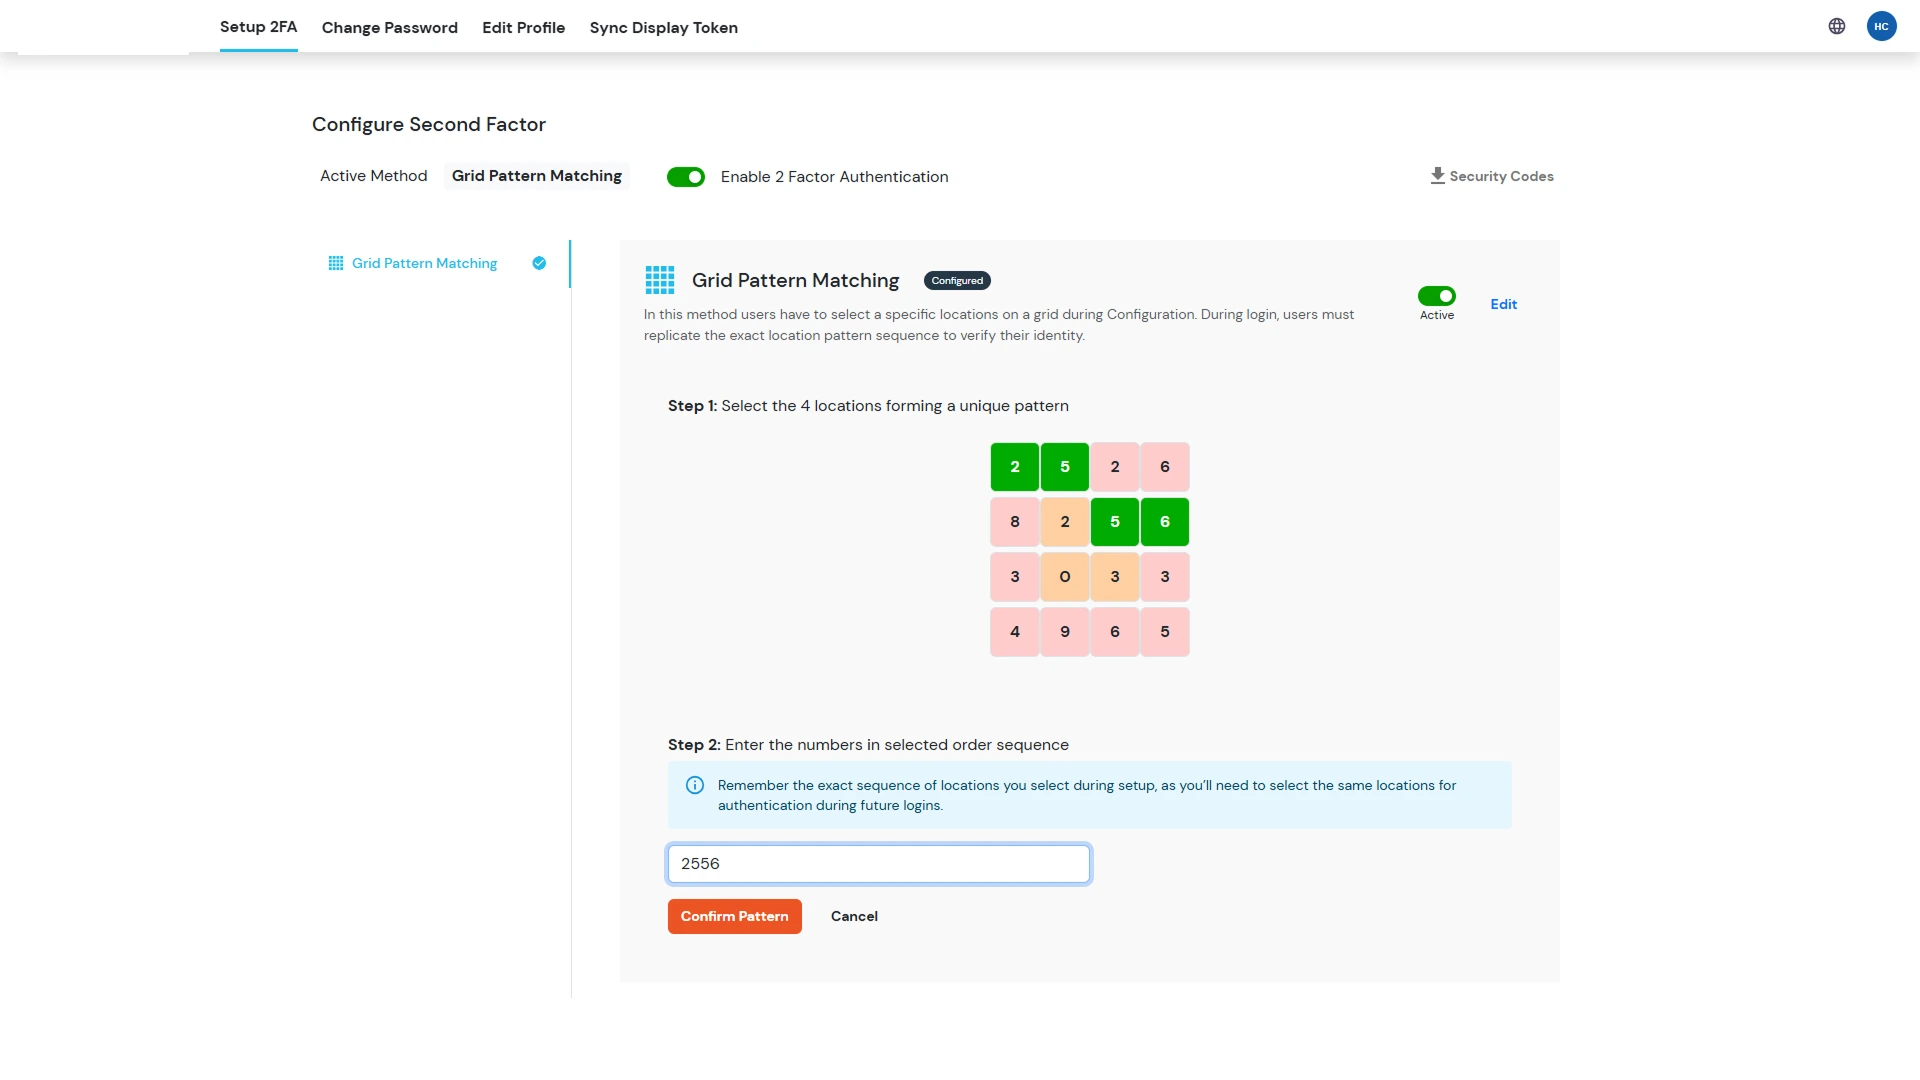Viewport: 1920px width, 1080px height.
Task: Click the info icon in the reminder banner
Action: (694, 785)
